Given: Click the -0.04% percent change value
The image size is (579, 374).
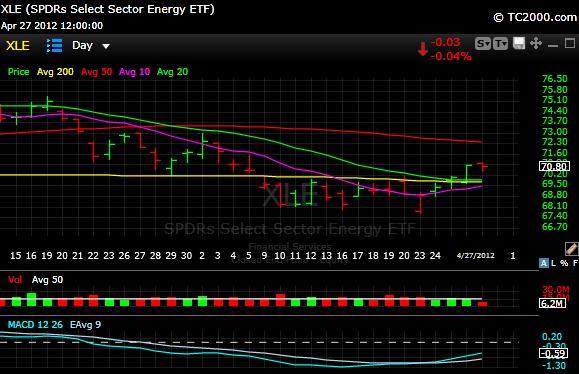Looking at the screenshot, I should [451, 56].
